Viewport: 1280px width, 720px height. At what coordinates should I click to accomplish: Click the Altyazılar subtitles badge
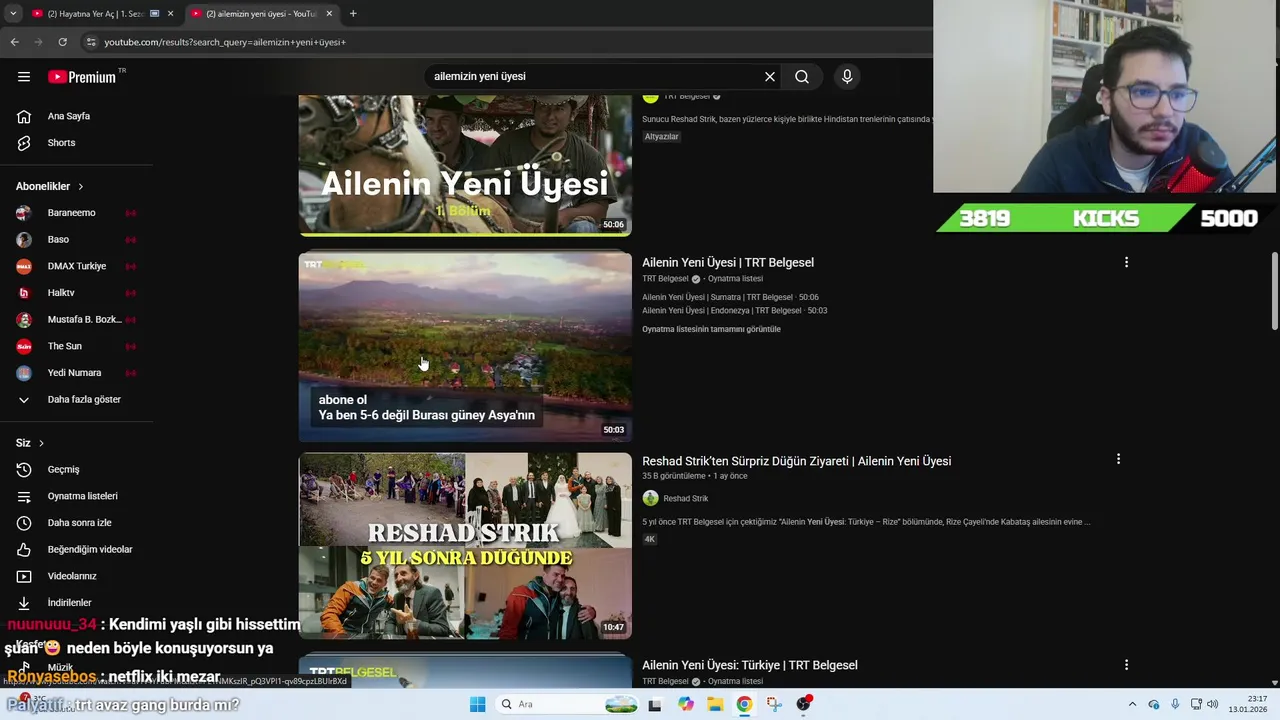[661, 136]
